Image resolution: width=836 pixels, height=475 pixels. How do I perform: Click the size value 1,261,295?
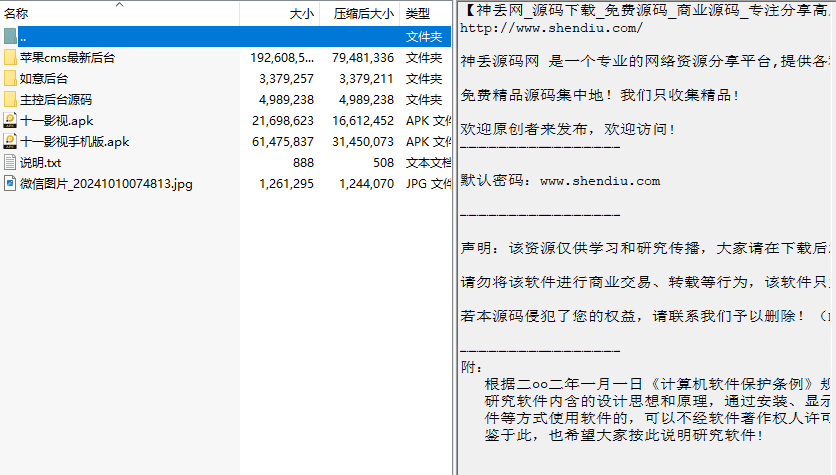(286, 184)
